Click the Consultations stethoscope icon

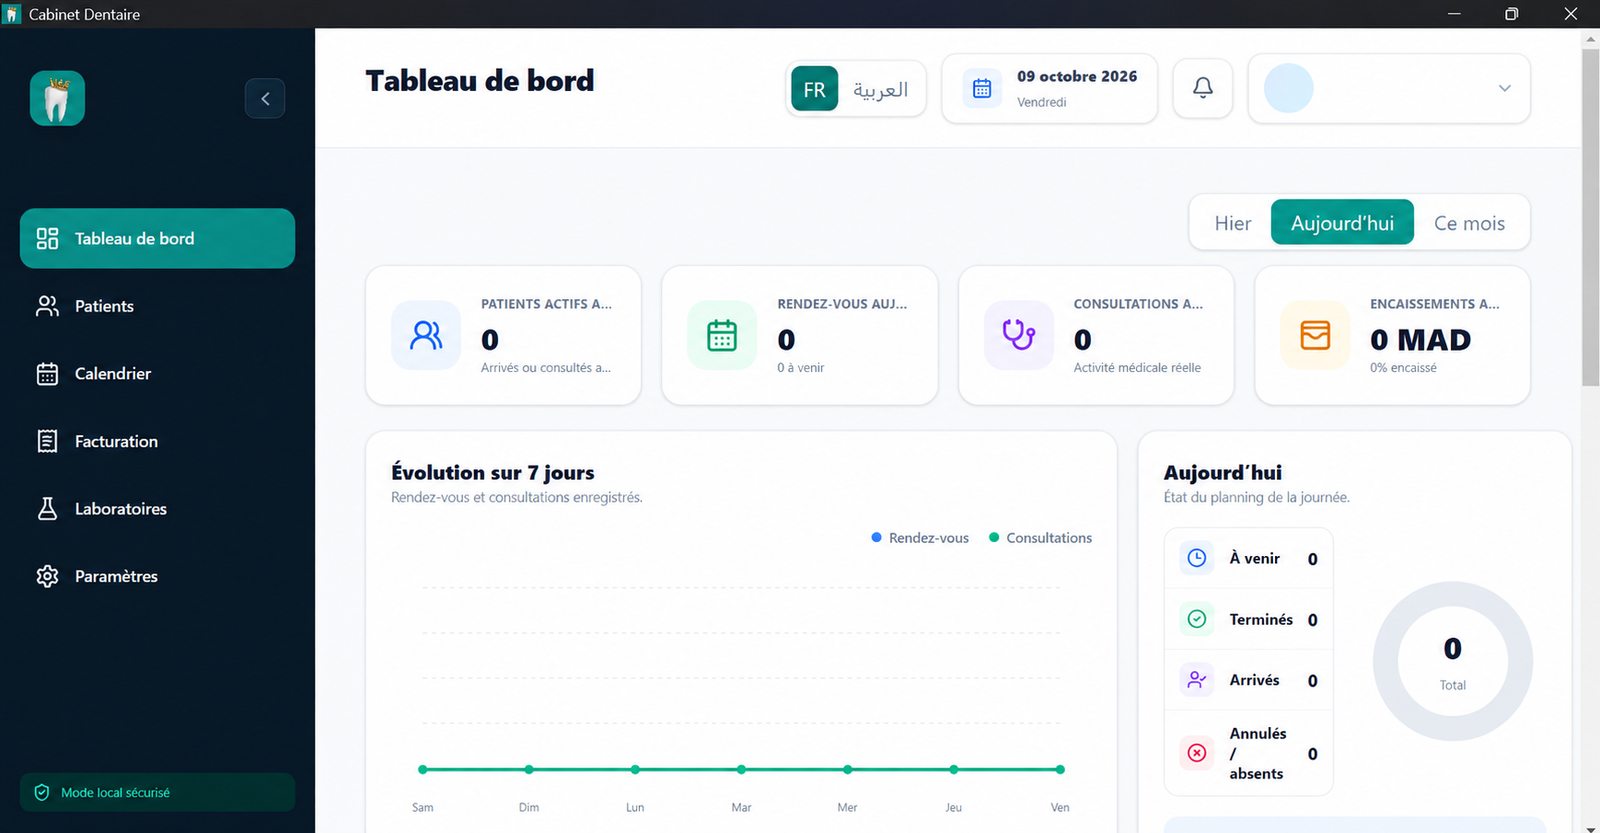pyautogui.click(x=1019, y=335)
